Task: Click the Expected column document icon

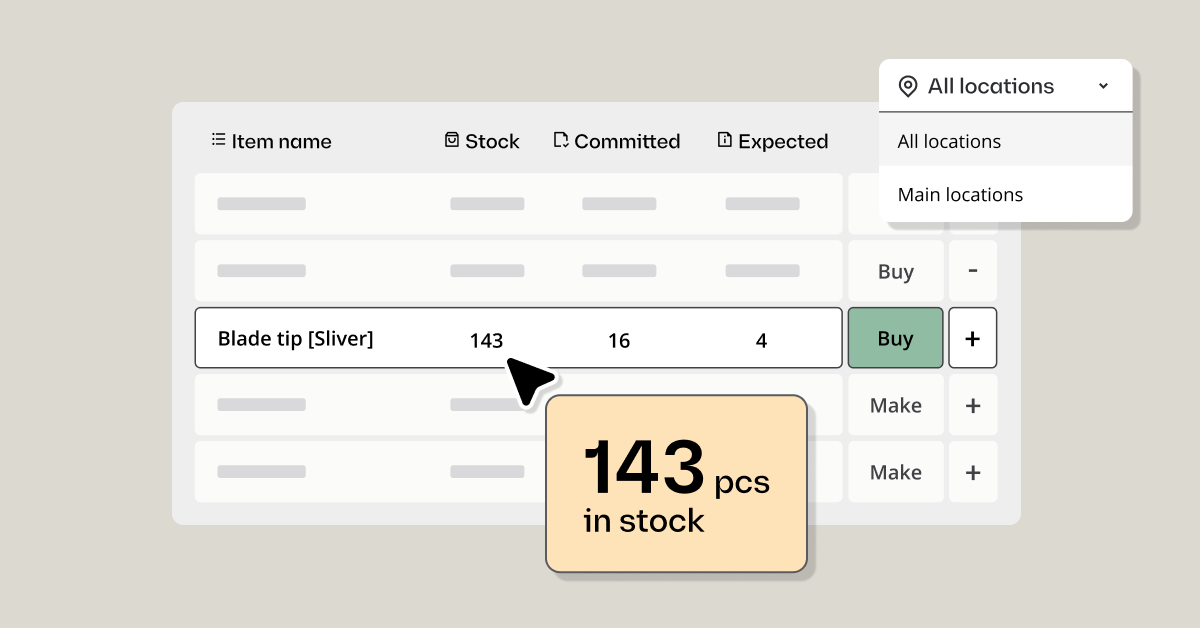Action: (x=725, y=140)
